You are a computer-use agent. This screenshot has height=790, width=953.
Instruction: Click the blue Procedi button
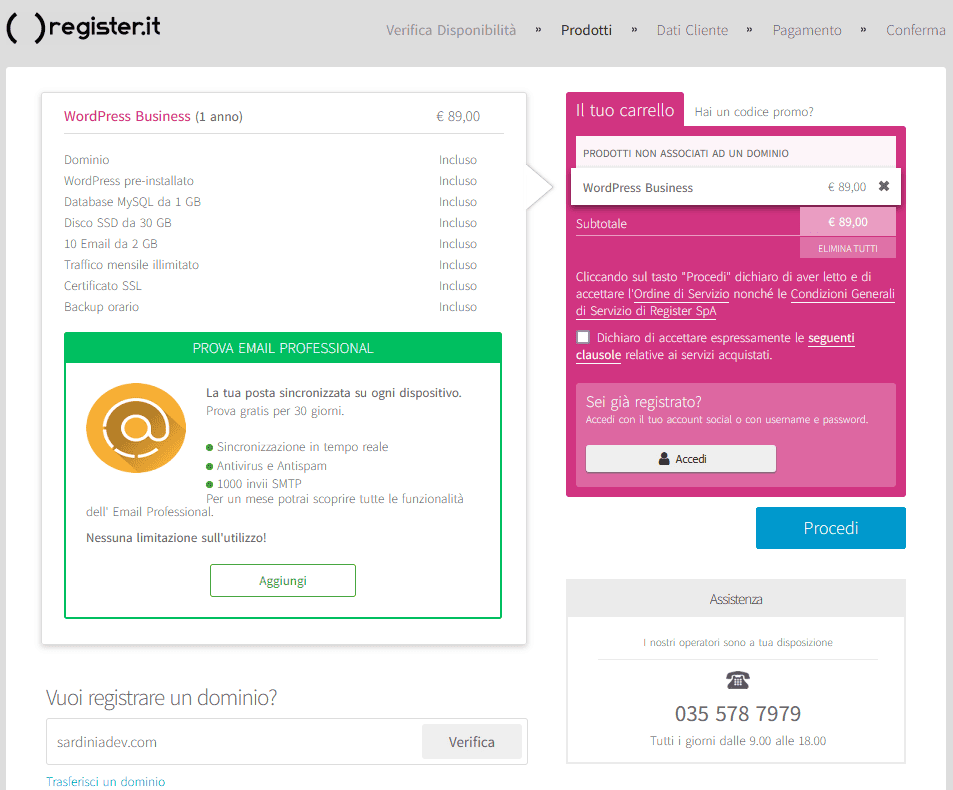[x=830, y=528]
